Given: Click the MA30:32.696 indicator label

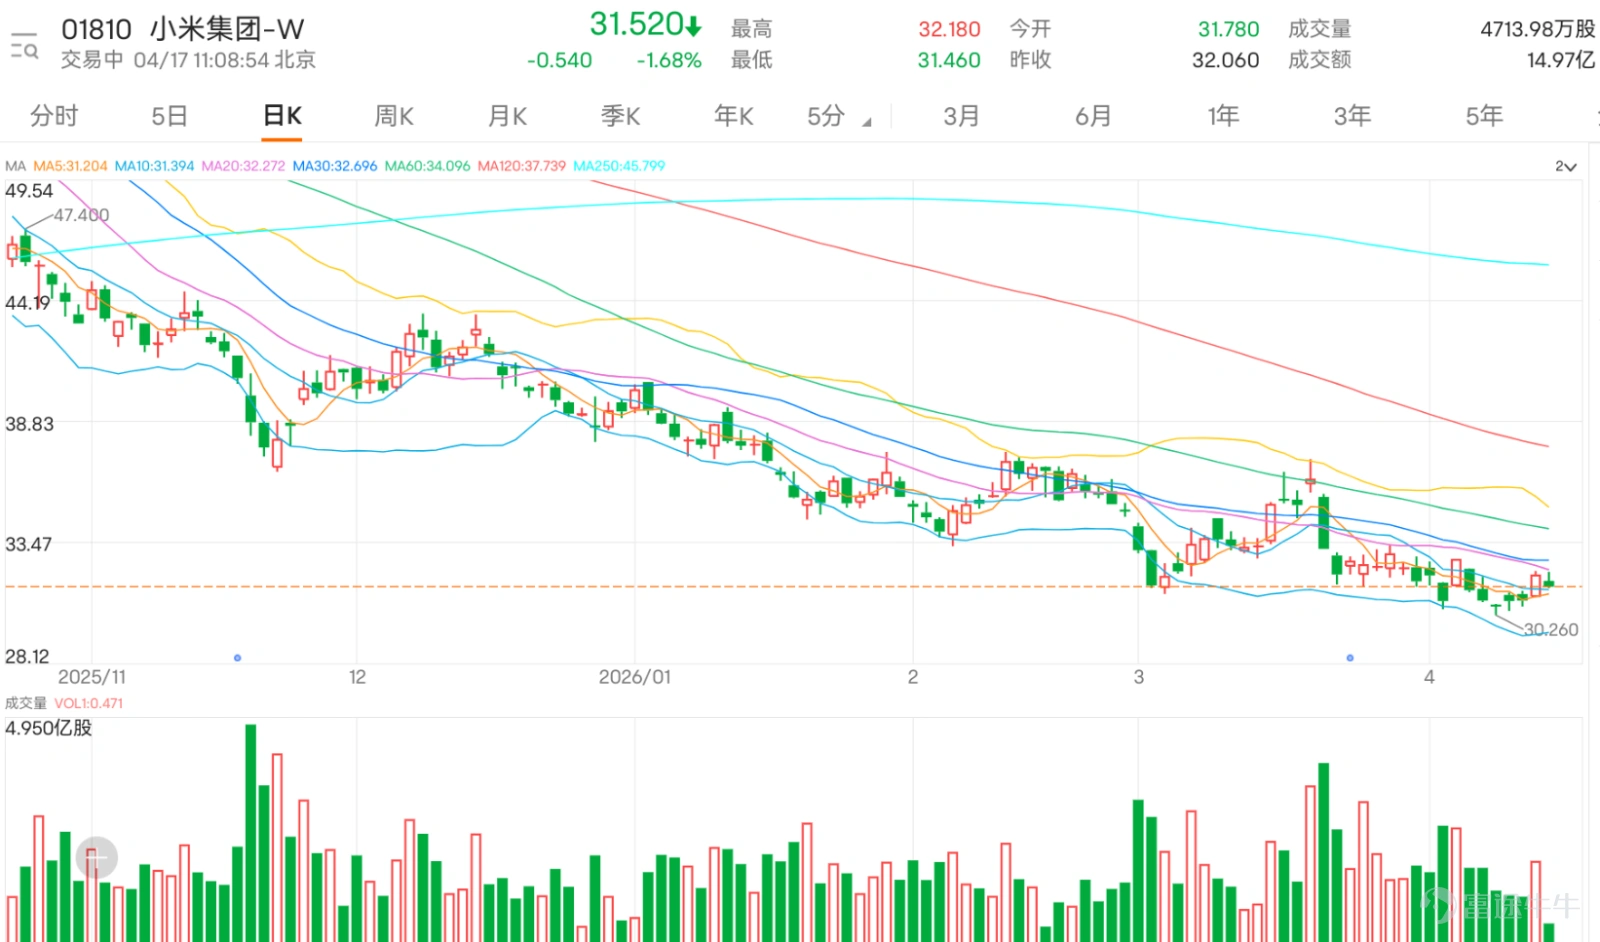Looking at the screenshot, I should [335, 166].
